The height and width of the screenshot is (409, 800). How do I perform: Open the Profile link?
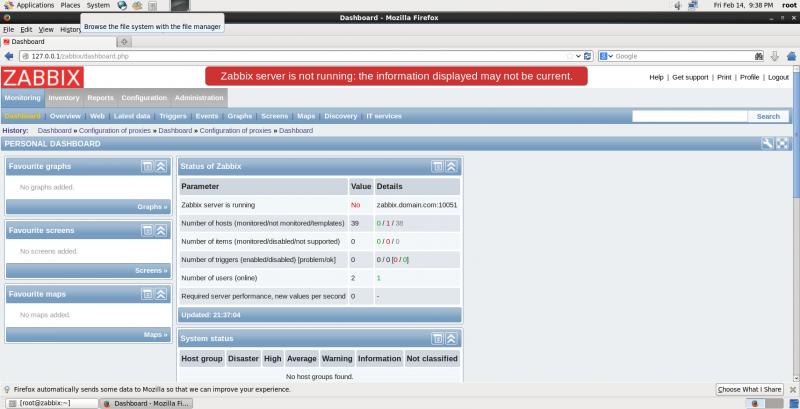pos(749,78)
